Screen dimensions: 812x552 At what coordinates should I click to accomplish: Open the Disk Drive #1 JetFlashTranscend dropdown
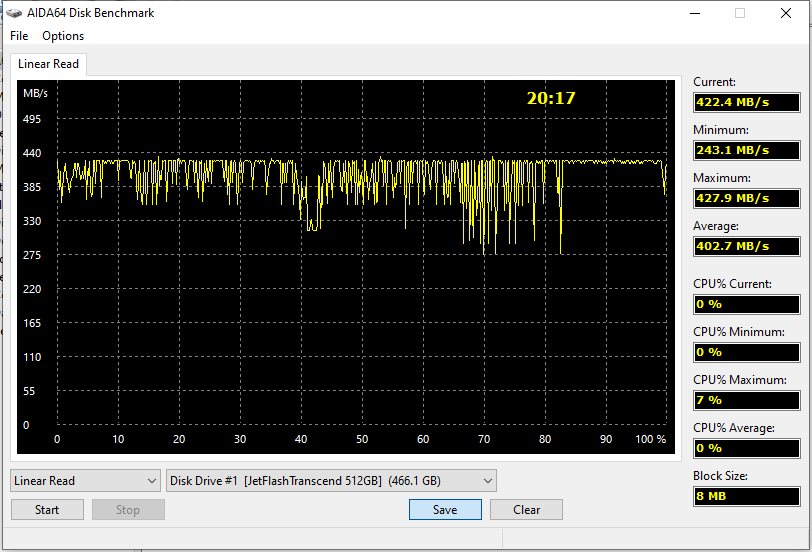point(331,481)
